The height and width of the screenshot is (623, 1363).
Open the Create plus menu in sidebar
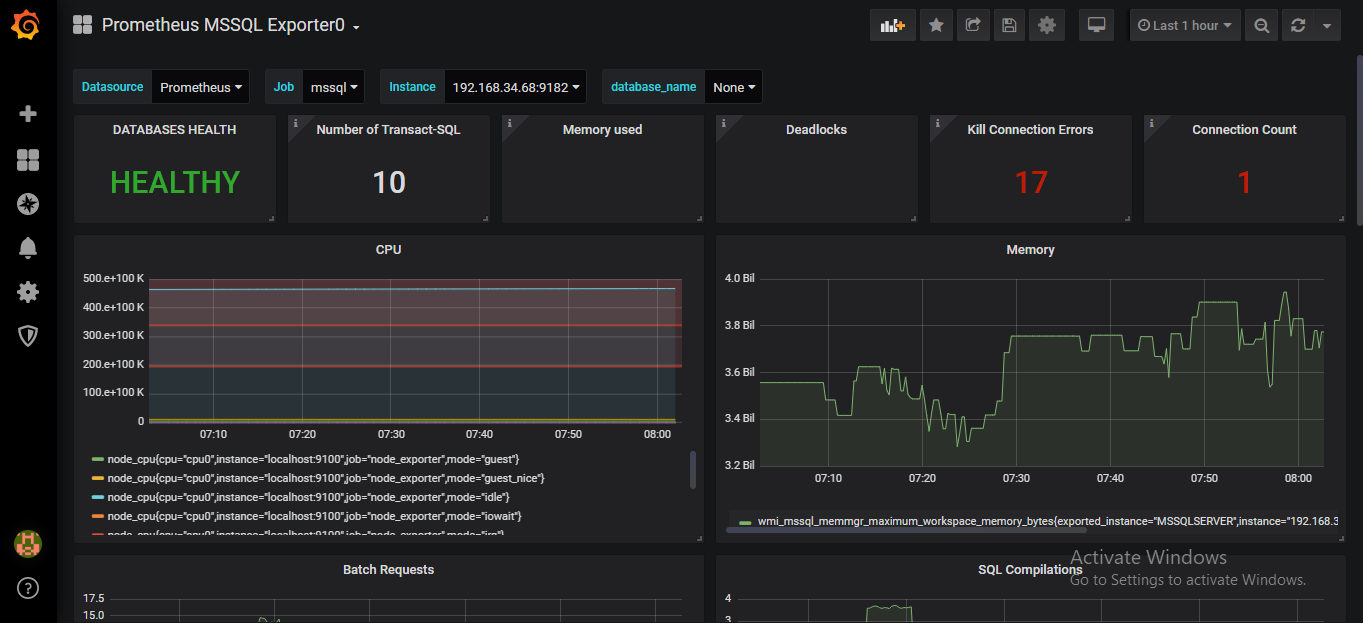coord(28,114)
